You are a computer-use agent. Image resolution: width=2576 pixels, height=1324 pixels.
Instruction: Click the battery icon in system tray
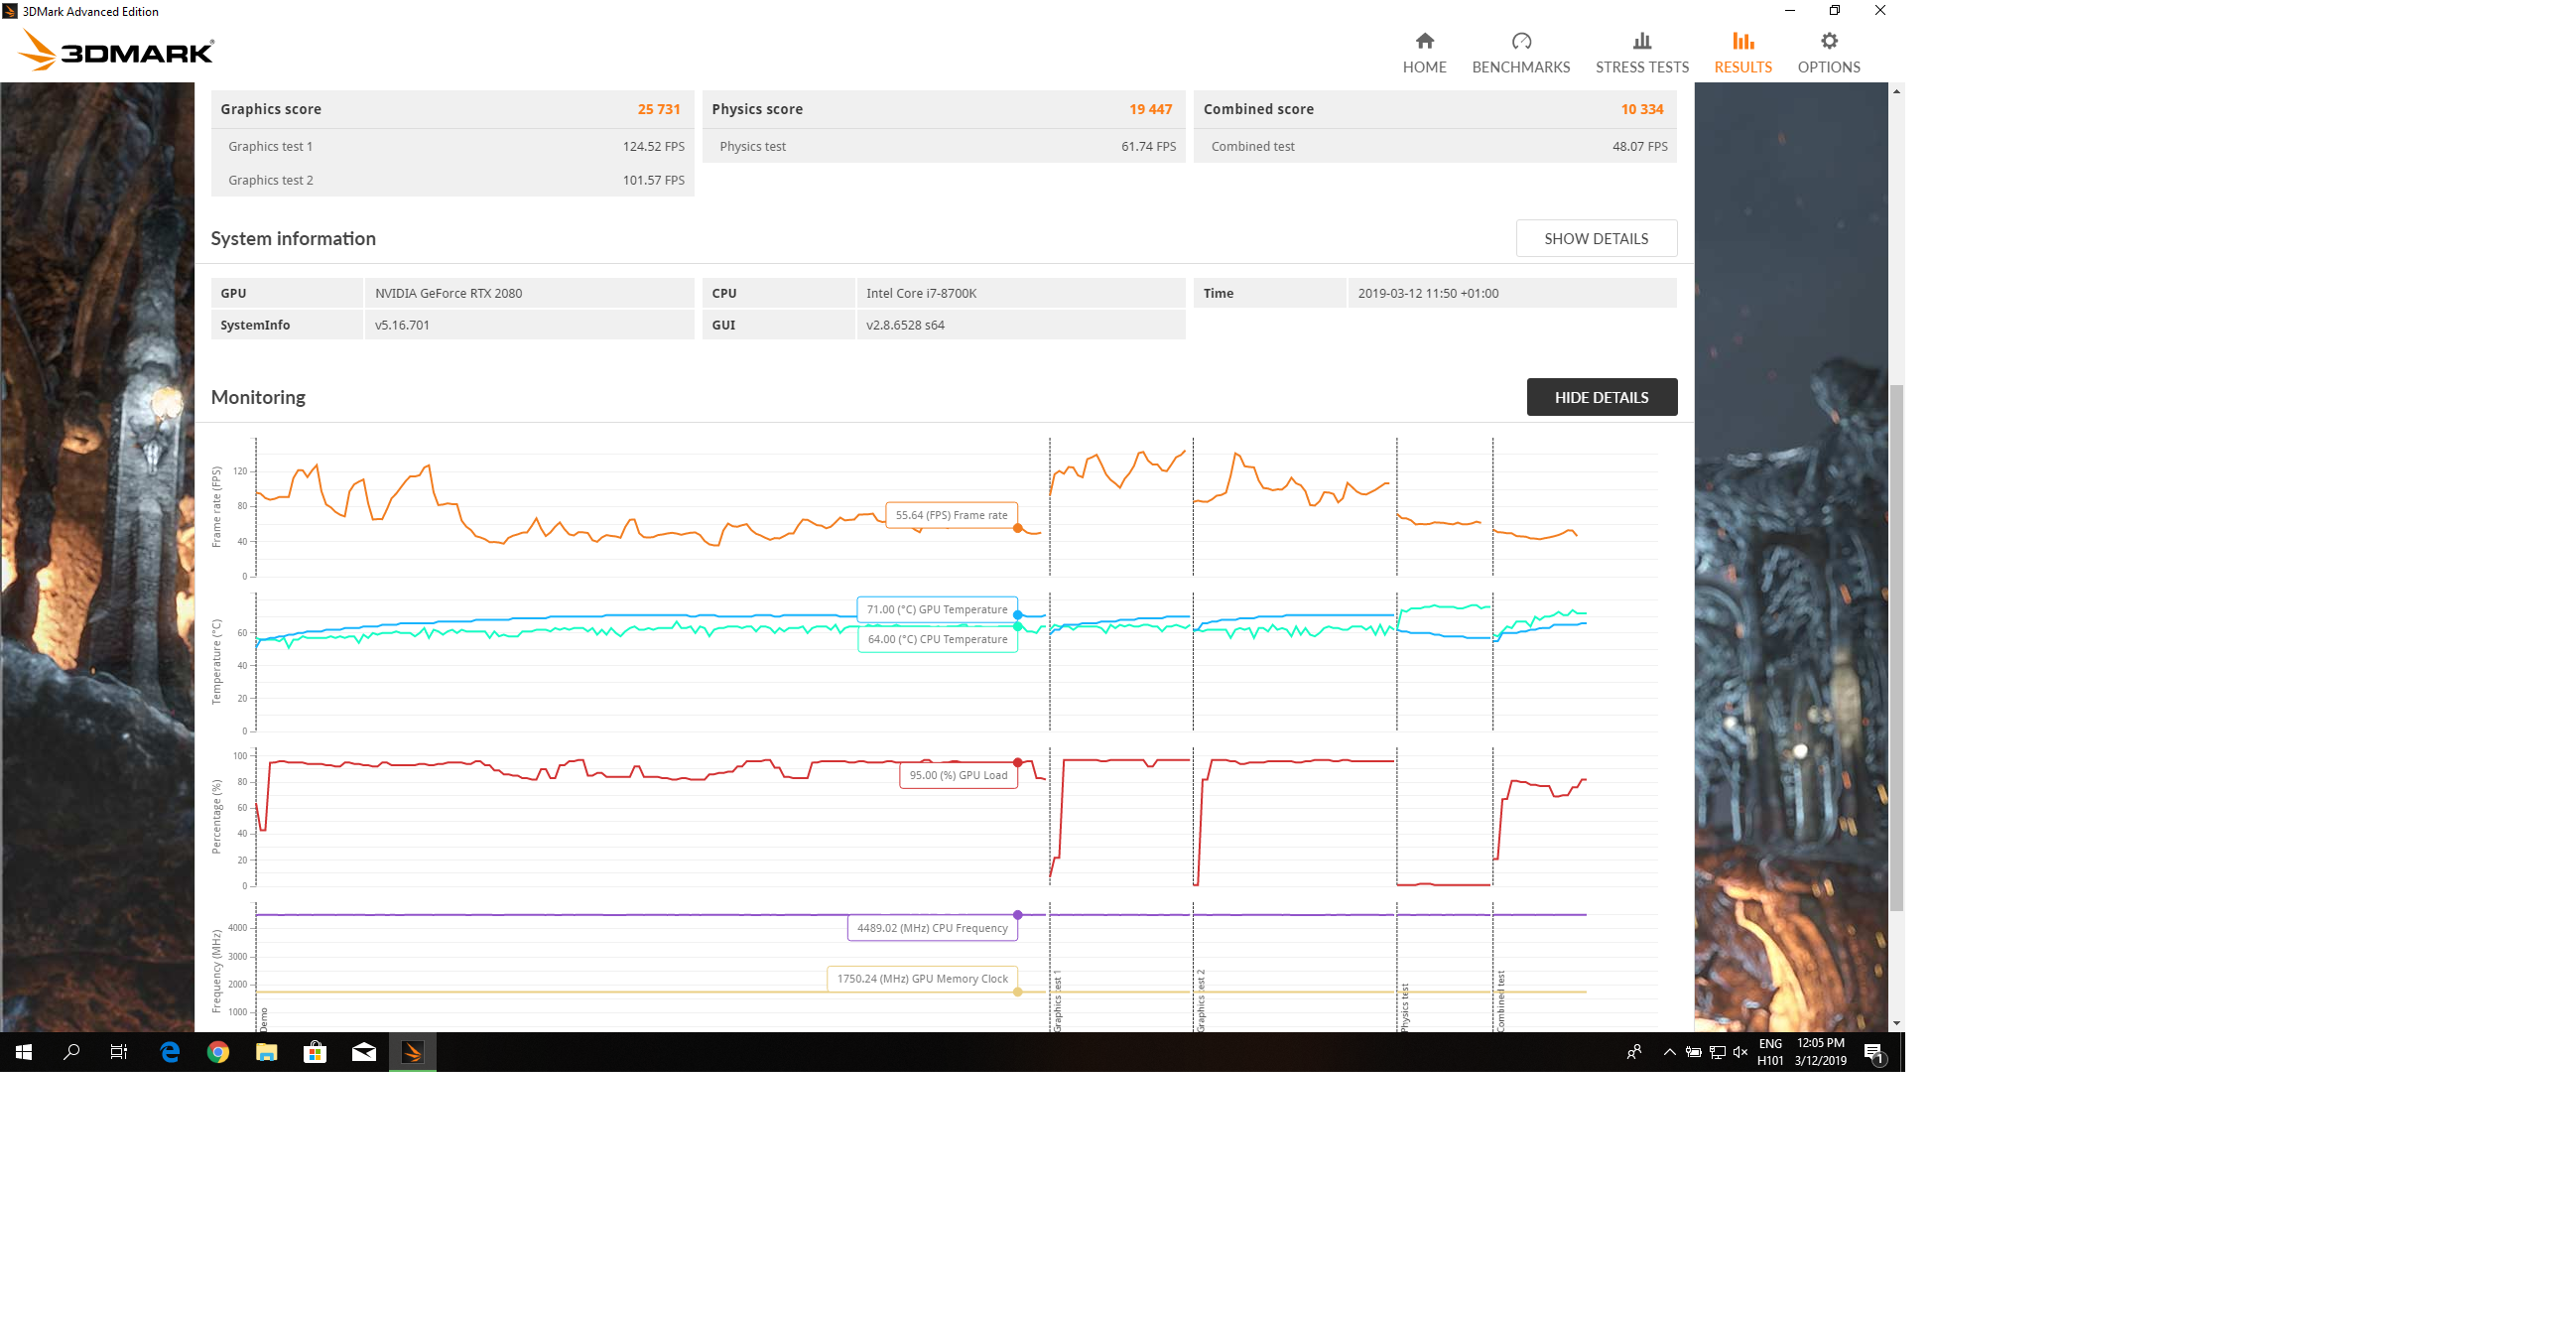1693,1052
